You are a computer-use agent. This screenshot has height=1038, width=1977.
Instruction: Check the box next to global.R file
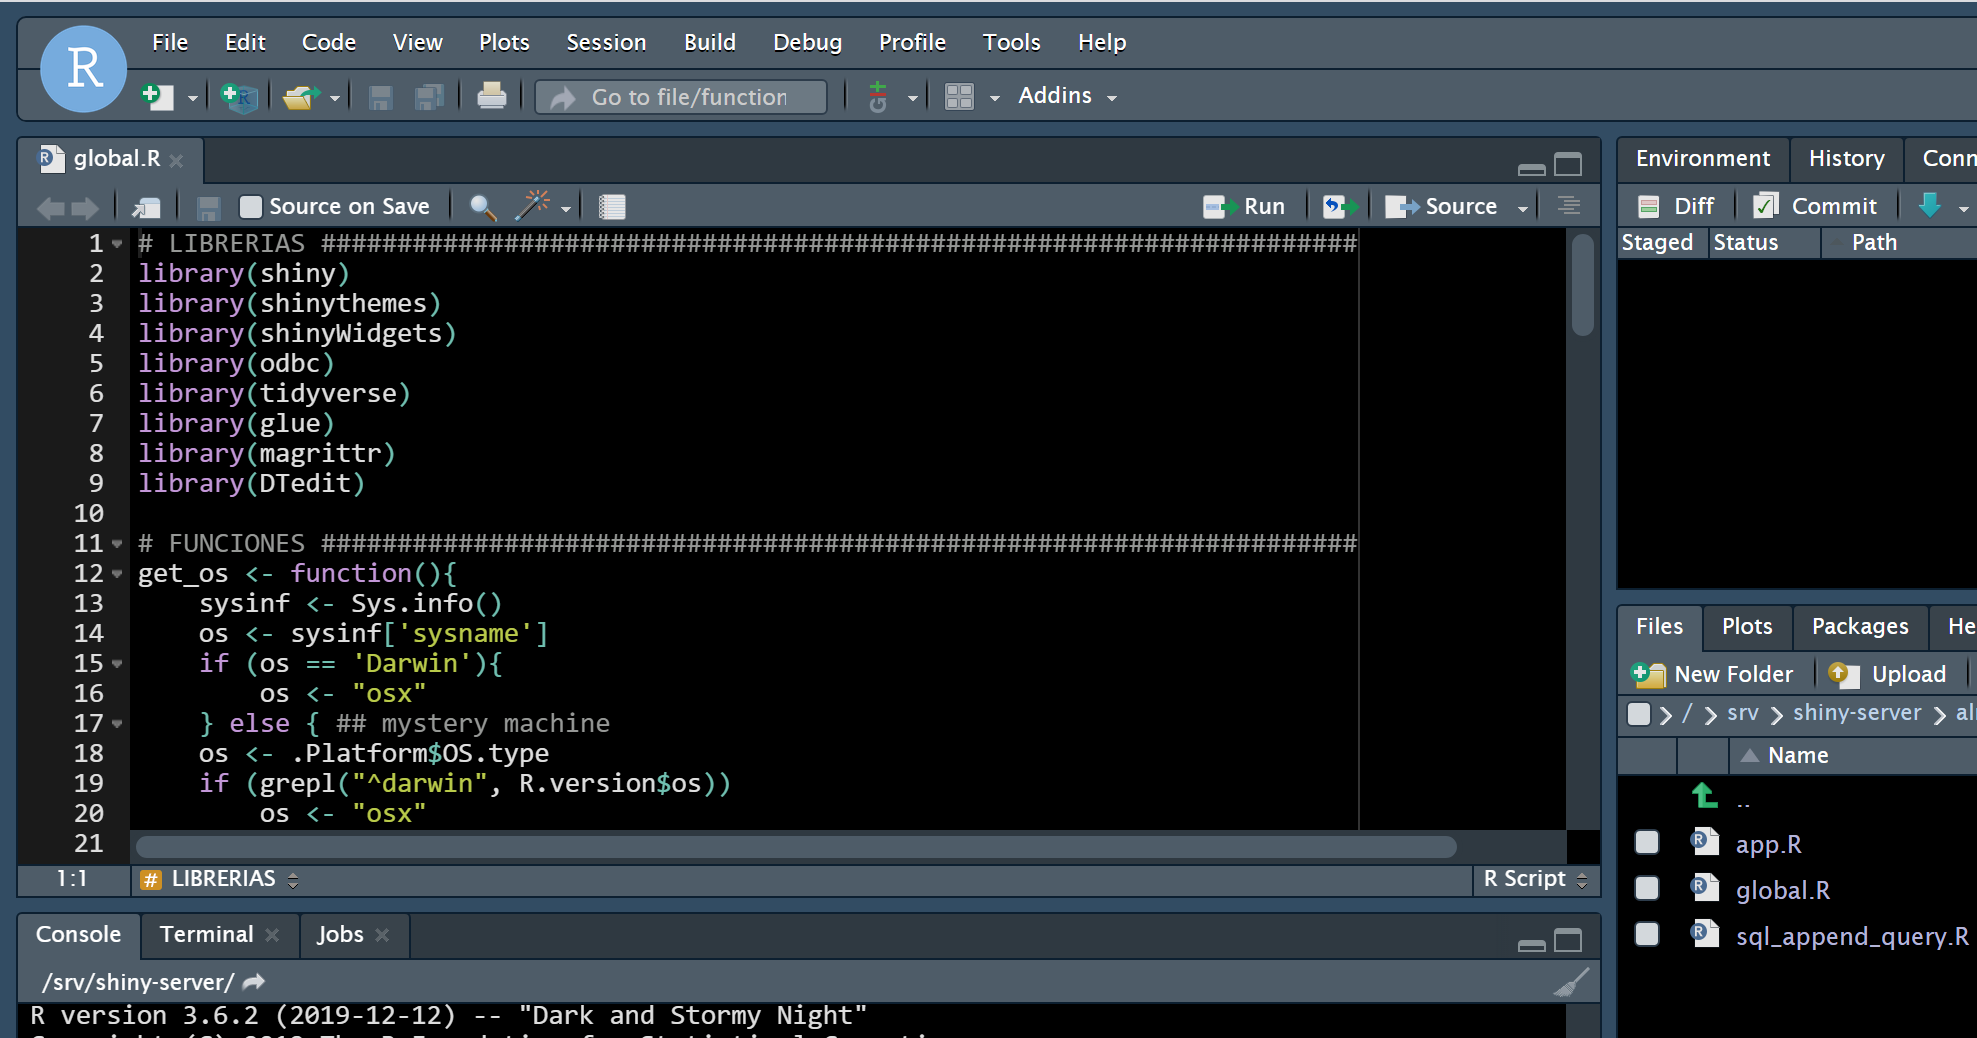click(x=1647, y=888)
